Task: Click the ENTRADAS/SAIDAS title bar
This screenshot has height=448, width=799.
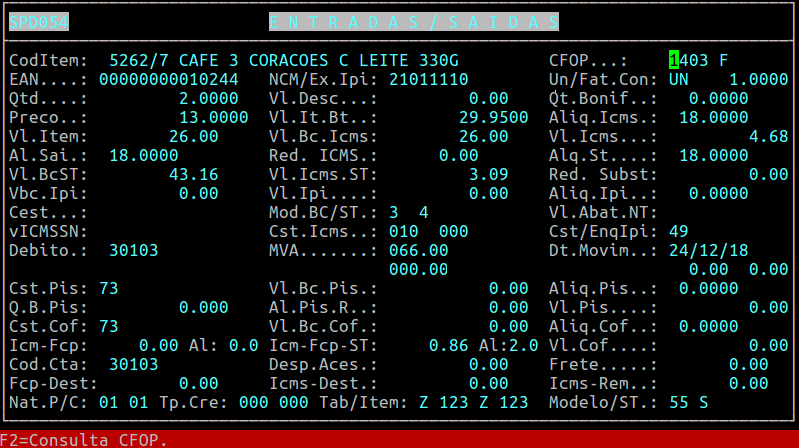Action: pyautogui.click(x=414, y=22)
